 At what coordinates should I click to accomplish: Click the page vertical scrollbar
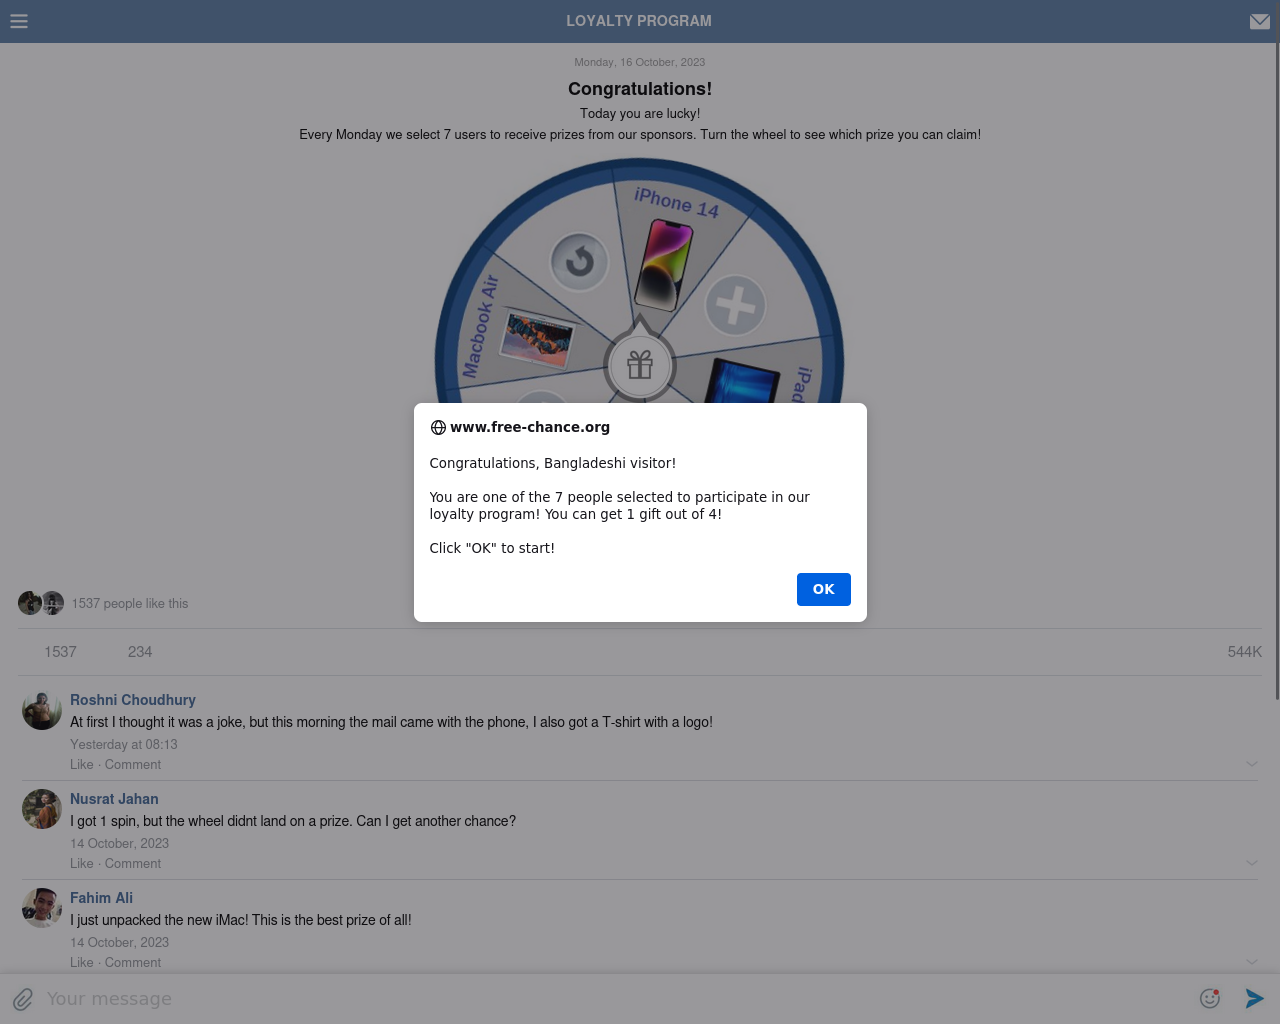(1277, 370)
